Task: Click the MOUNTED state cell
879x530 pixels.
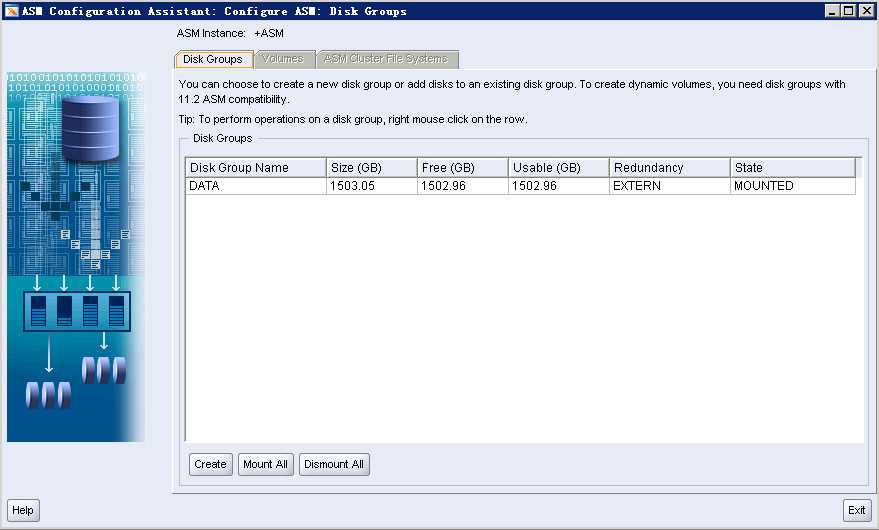Action: pyautogui.click(x=793, y=186)
